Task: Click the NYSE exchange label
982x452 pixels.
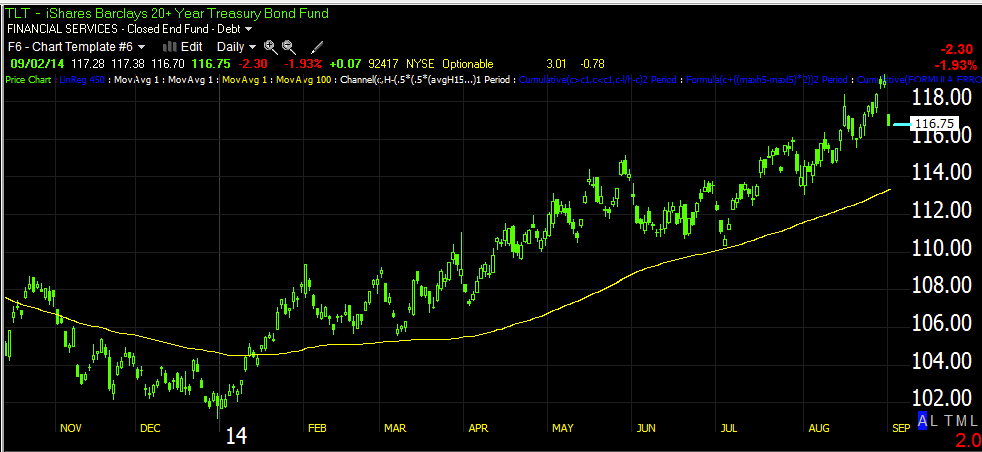Action: pyautogui.click(x=420, y=64)
